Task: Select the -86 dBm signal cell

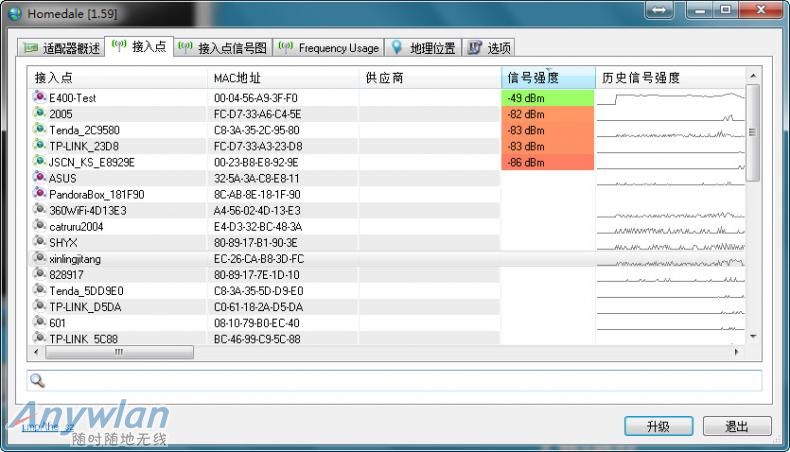Action: tap(548, 162)
